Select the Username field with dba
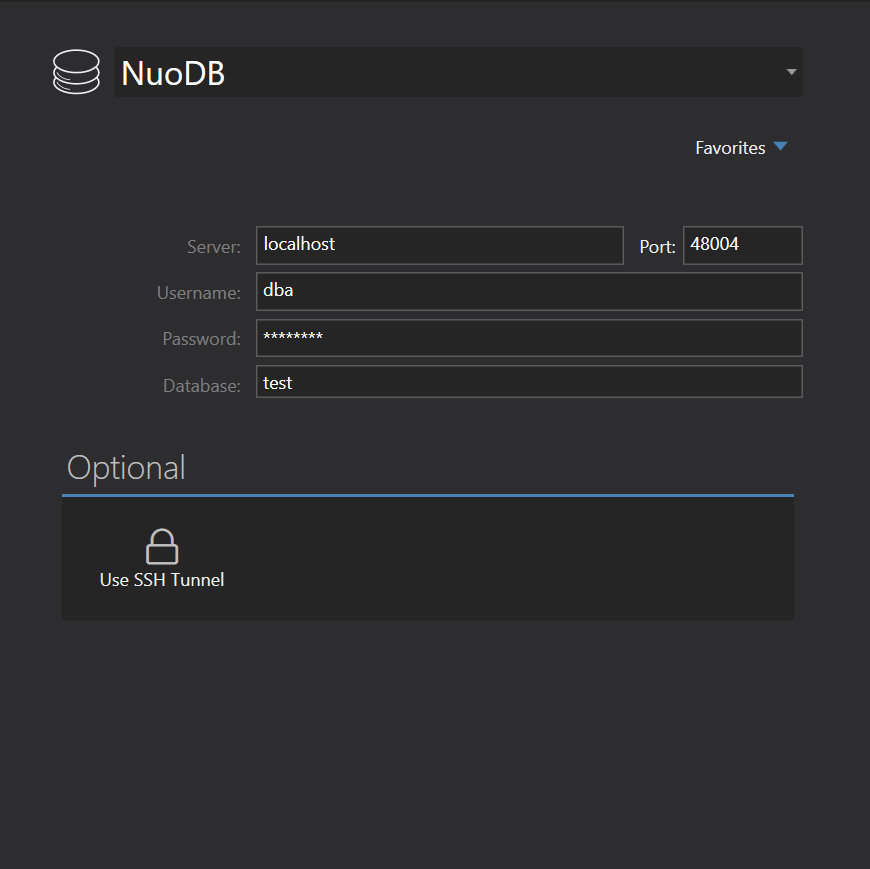 529,292
